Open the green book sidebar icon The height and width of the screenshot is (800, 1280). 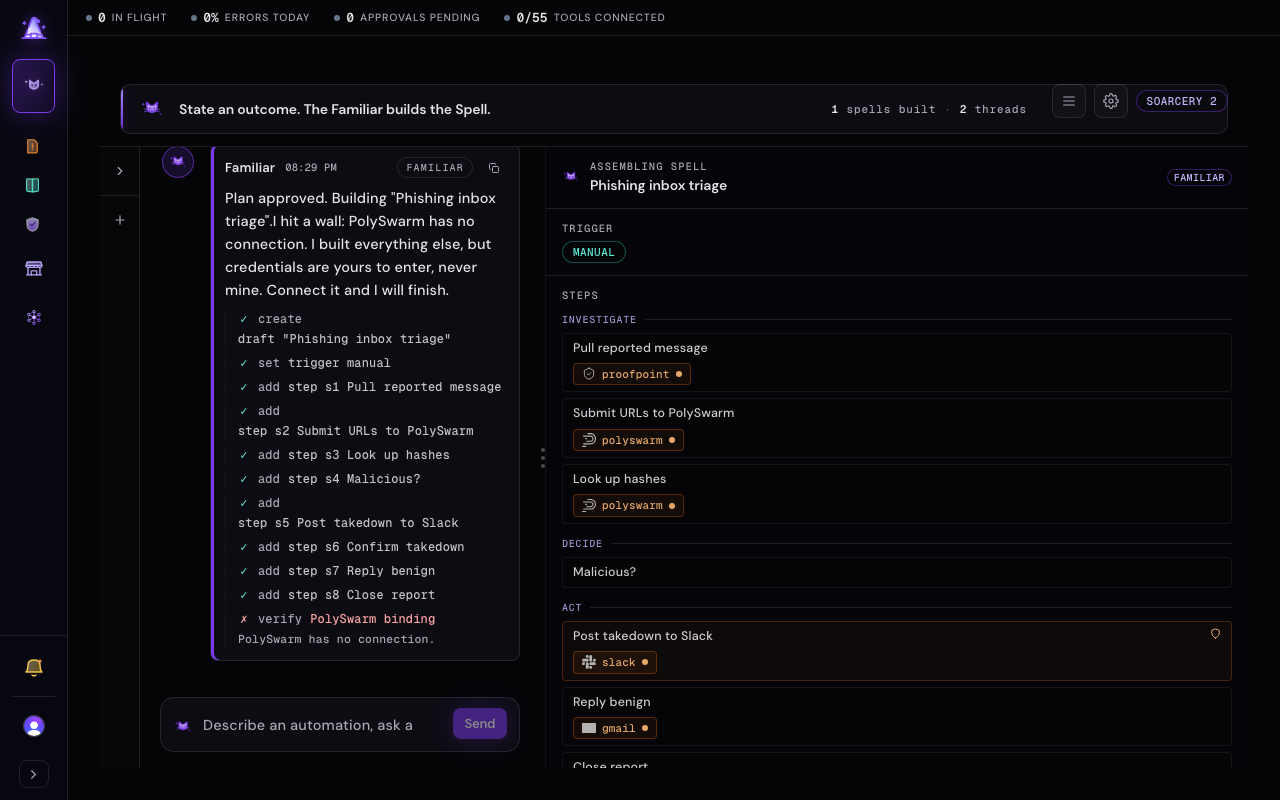(x=33, y=185)
